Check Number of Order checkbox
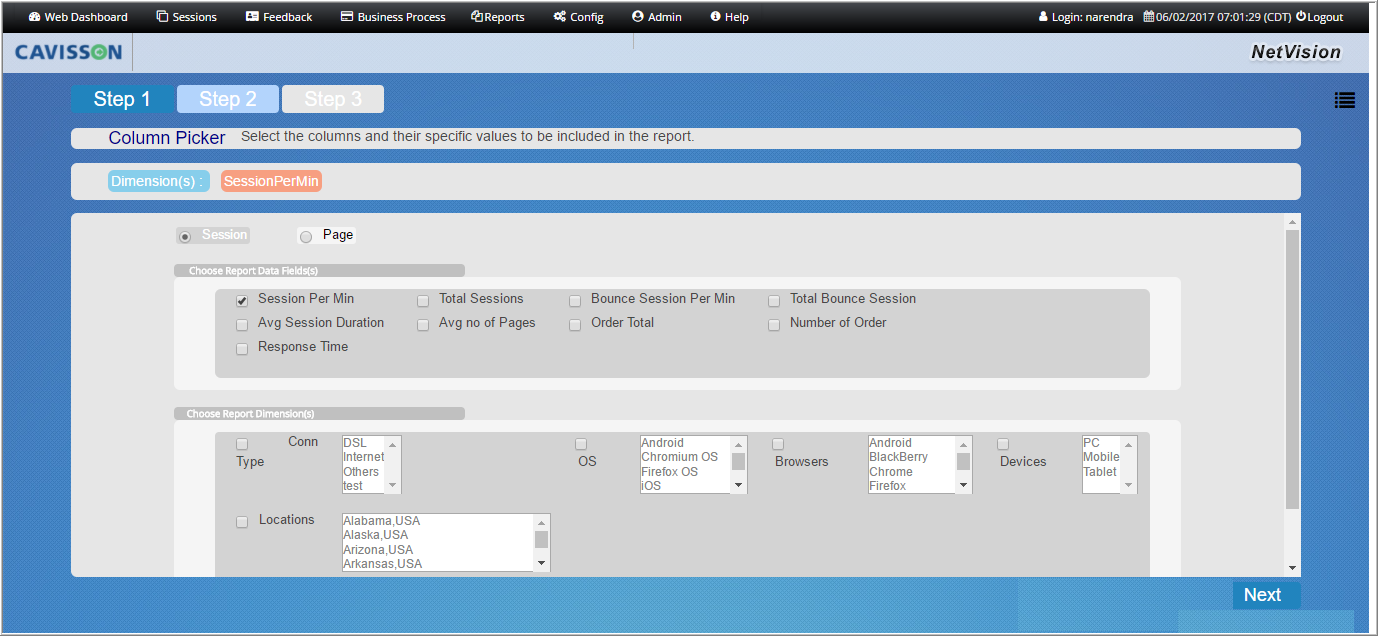Viewport: 1378px width, 636px height. tap(774, 325)
